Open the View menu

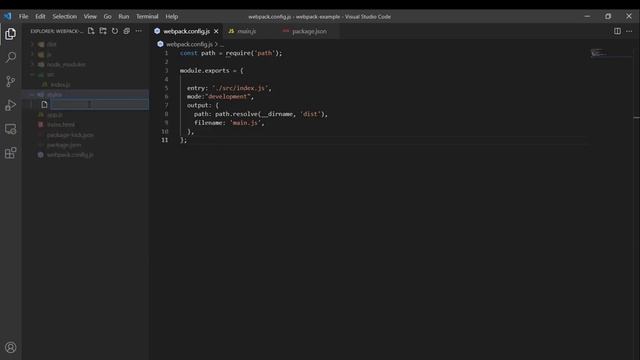pyautogui.click(x=90, y=17)
